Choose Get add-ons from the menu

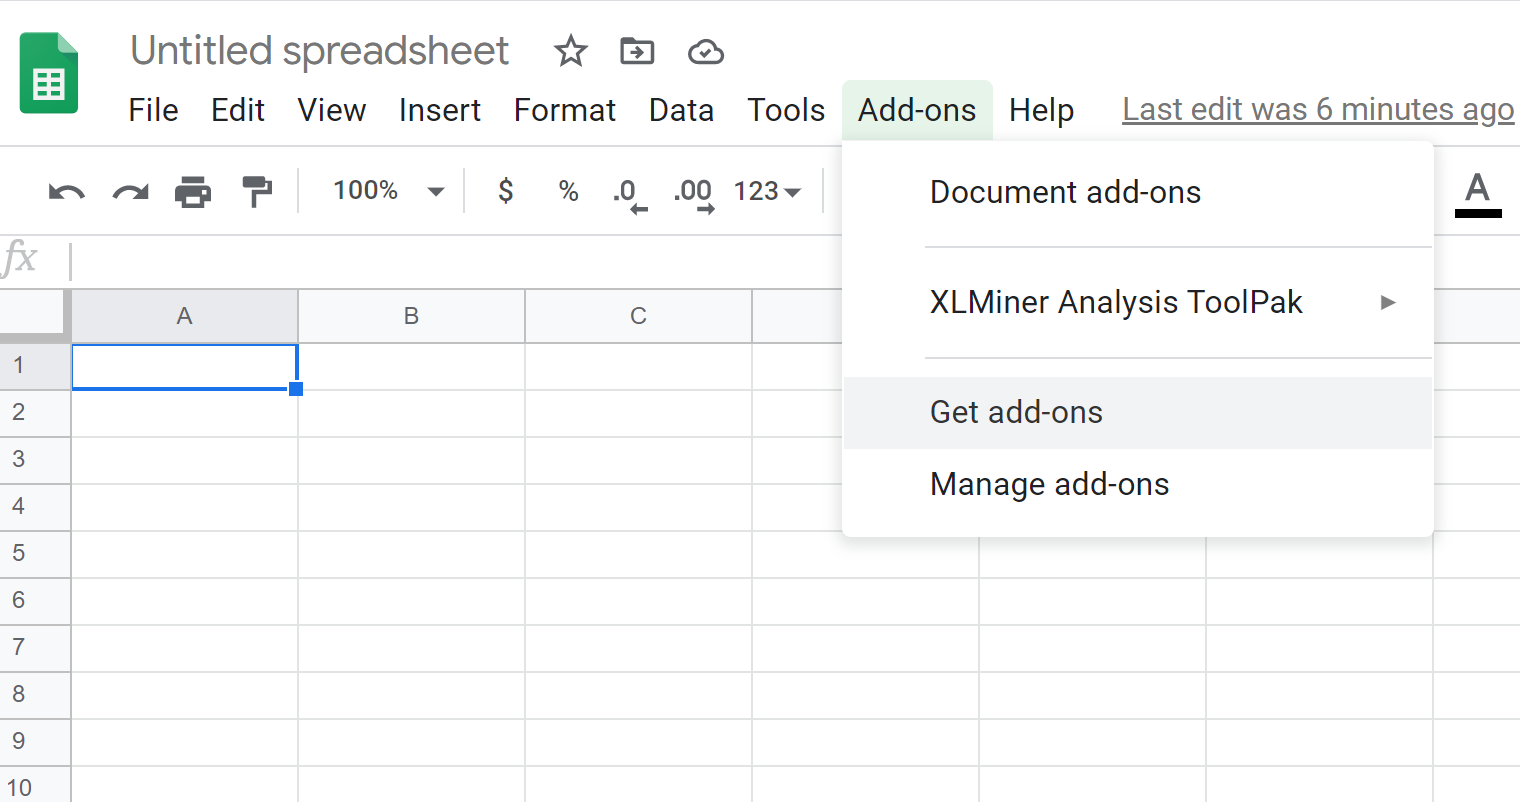tap(1016, 412)
